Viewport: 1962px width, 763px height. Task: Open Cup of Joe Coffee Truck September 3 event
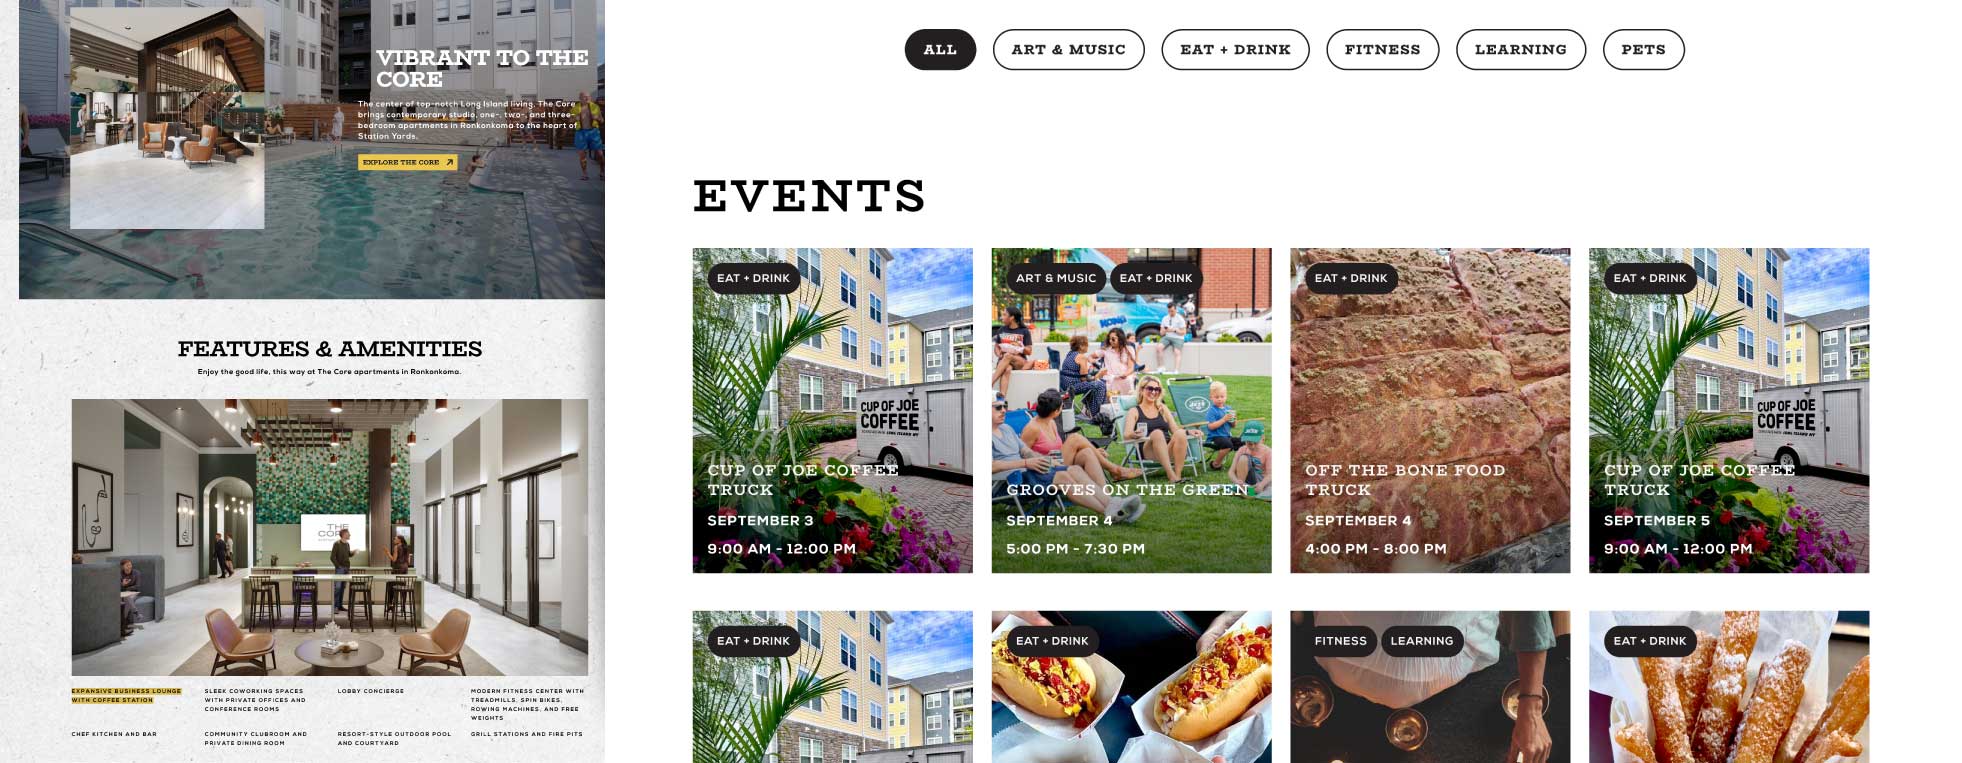click(832, 410)
